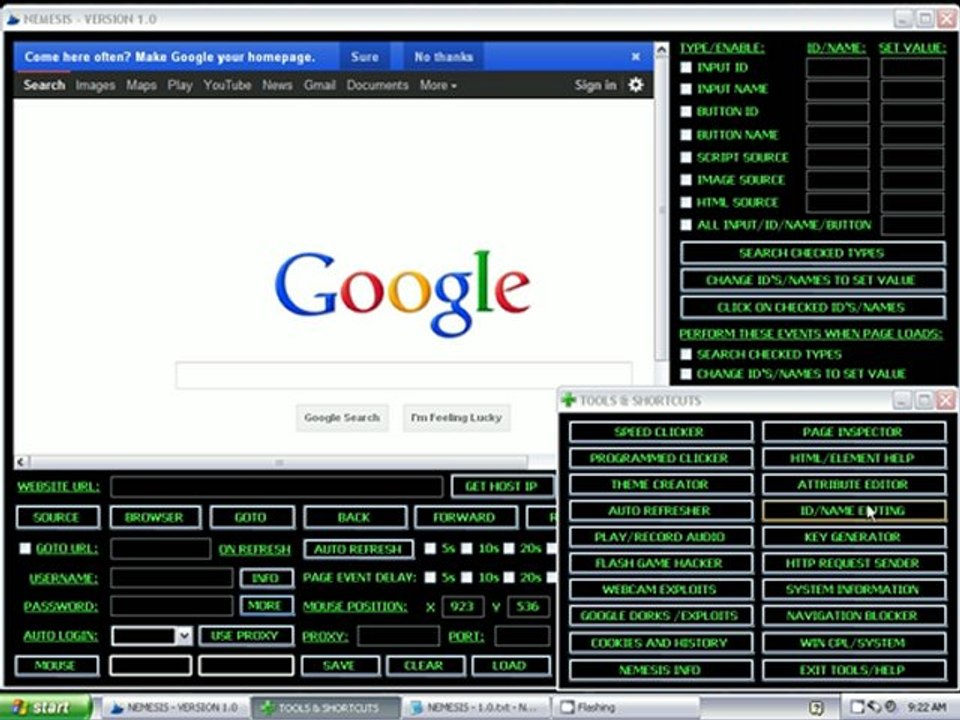Click the Use Proxy button
960x720 pixels.
[246, 636]
